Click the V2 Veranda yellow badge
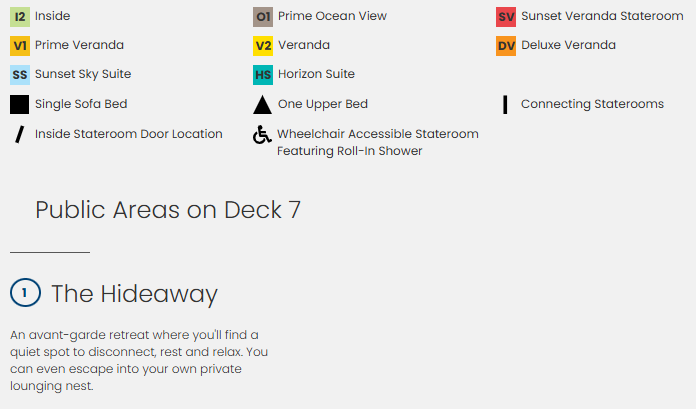The height and width of the screenshot is (409, 696). (263, 46)
